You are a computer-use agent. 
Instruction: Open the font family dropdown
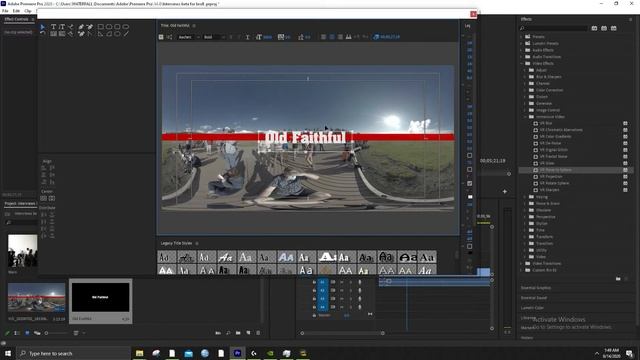pos(189,37)
